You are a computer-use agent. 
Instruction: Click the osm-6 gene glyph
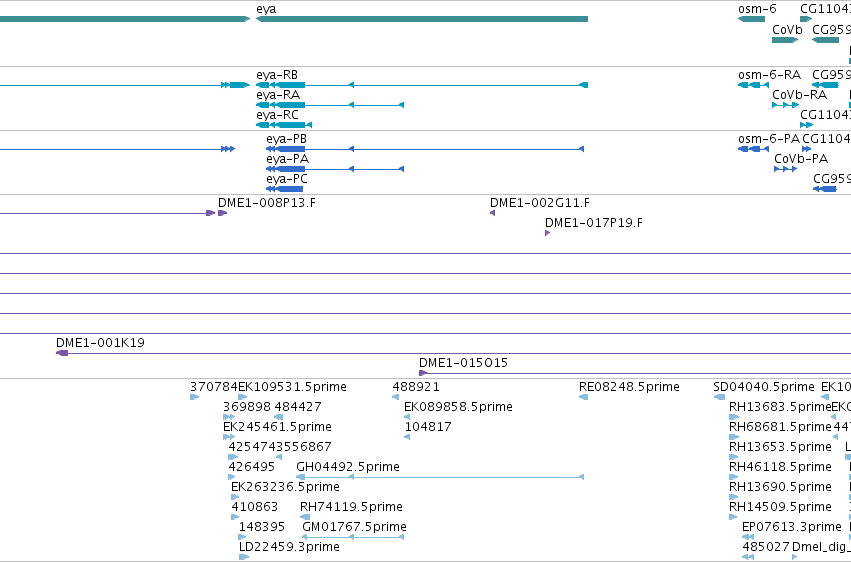tap(751, 19)
